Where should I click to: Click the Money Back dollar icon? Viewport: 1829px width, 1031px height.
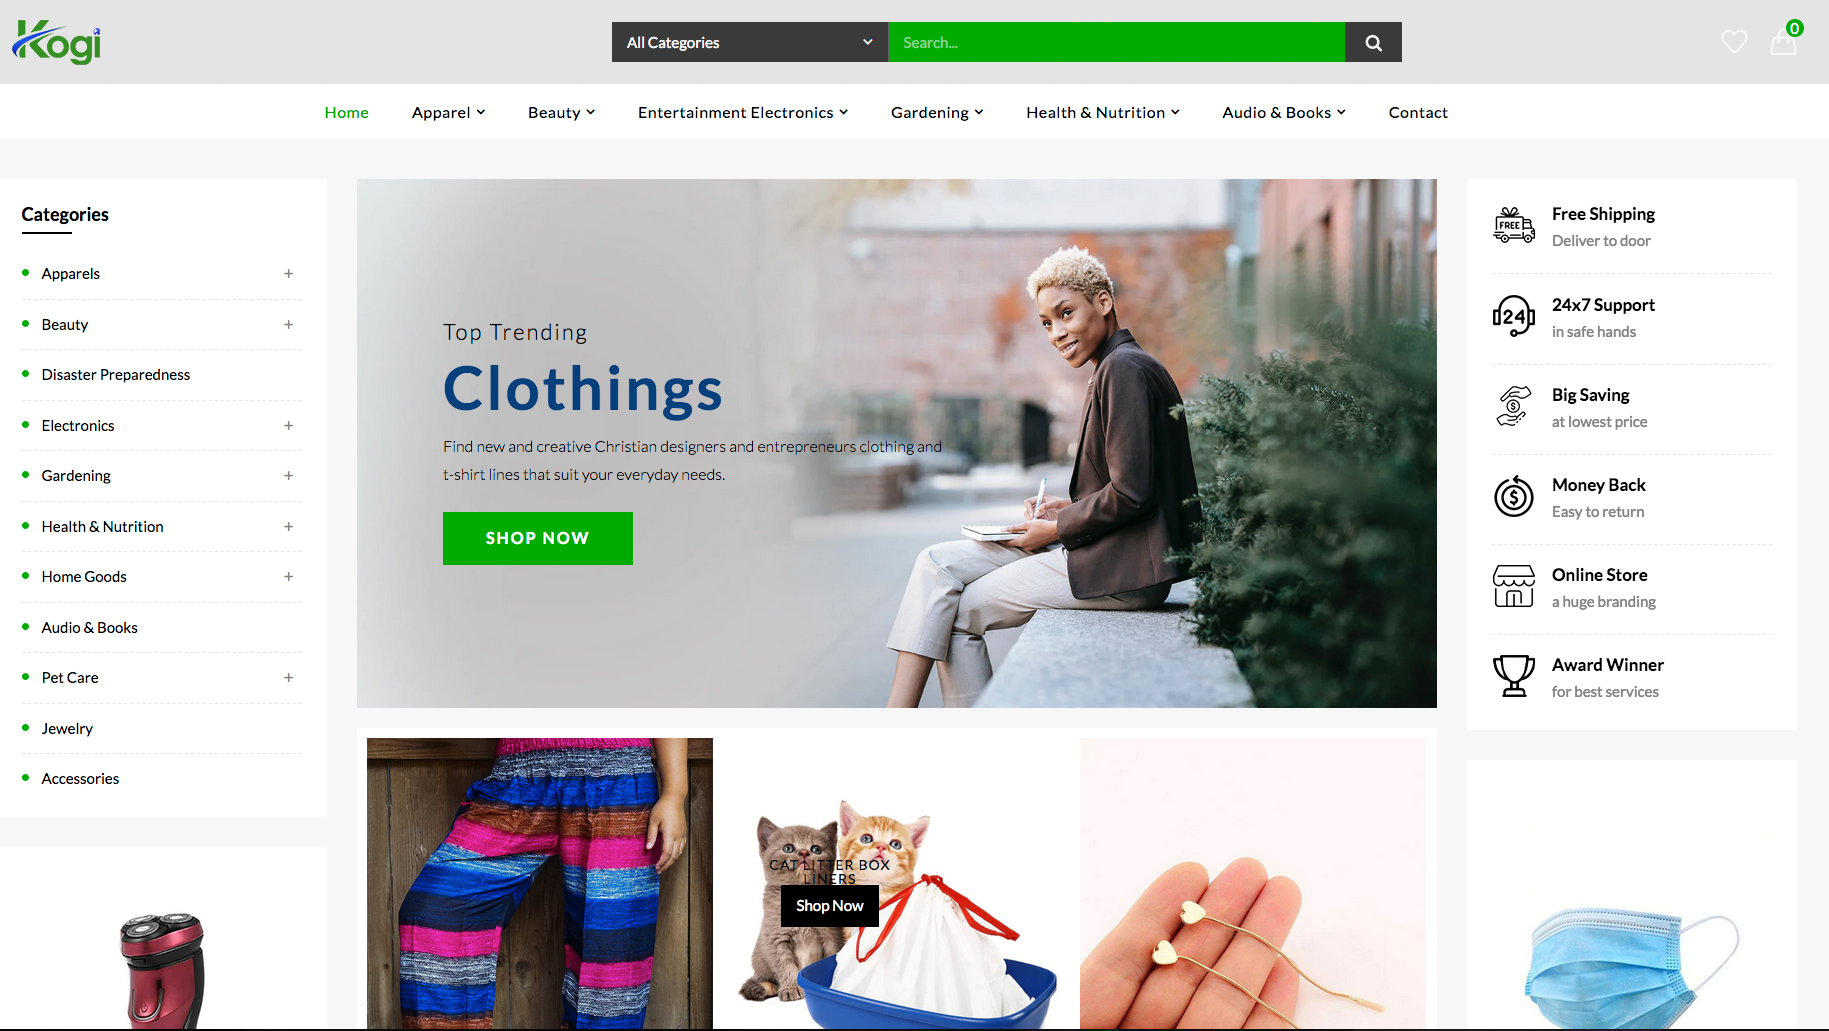click(1514, 496)
